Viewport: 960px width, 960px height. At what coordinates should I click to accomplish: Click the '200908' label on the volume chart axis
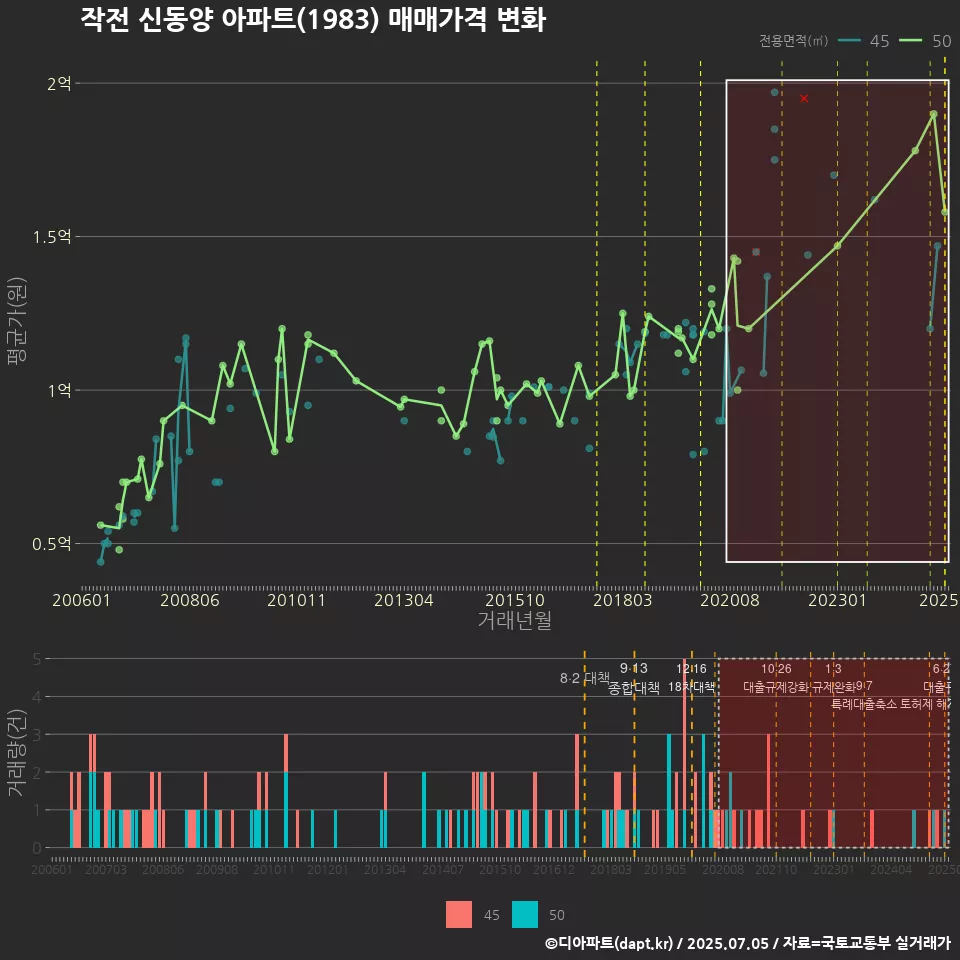click(x=217, y=869)
